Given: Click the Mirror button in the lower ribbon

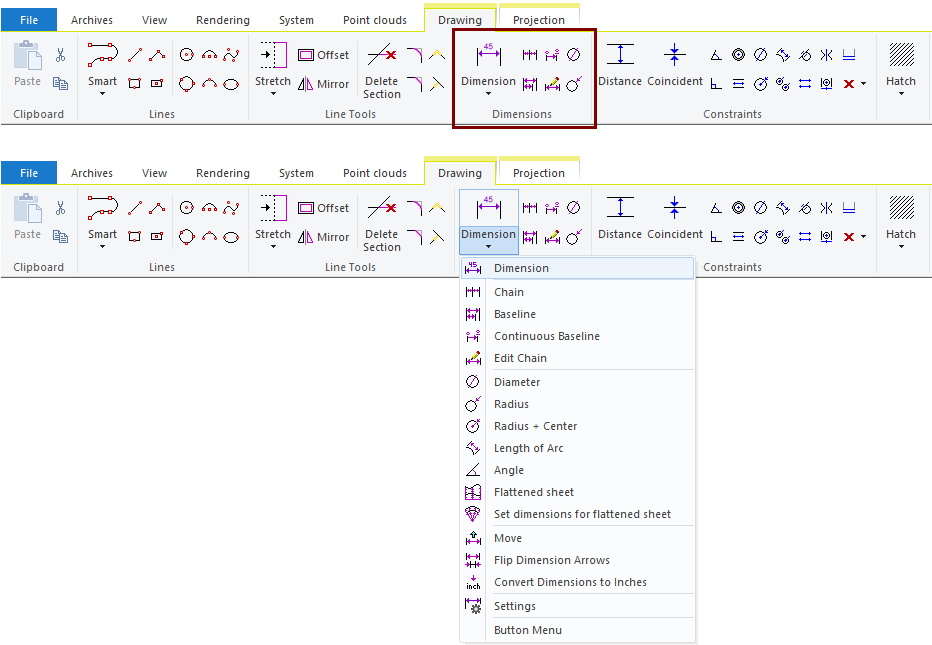Looking at the screenshot, I should point(323,237).
